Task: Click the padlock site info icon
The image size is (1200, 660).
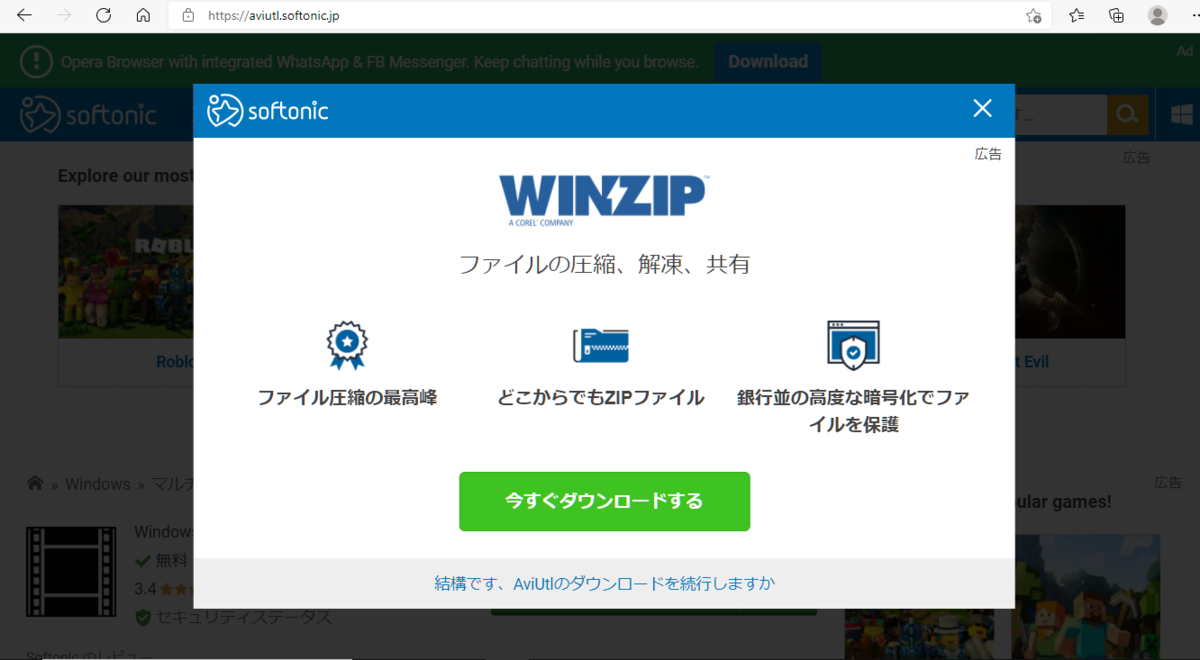Action: point(187,16)
